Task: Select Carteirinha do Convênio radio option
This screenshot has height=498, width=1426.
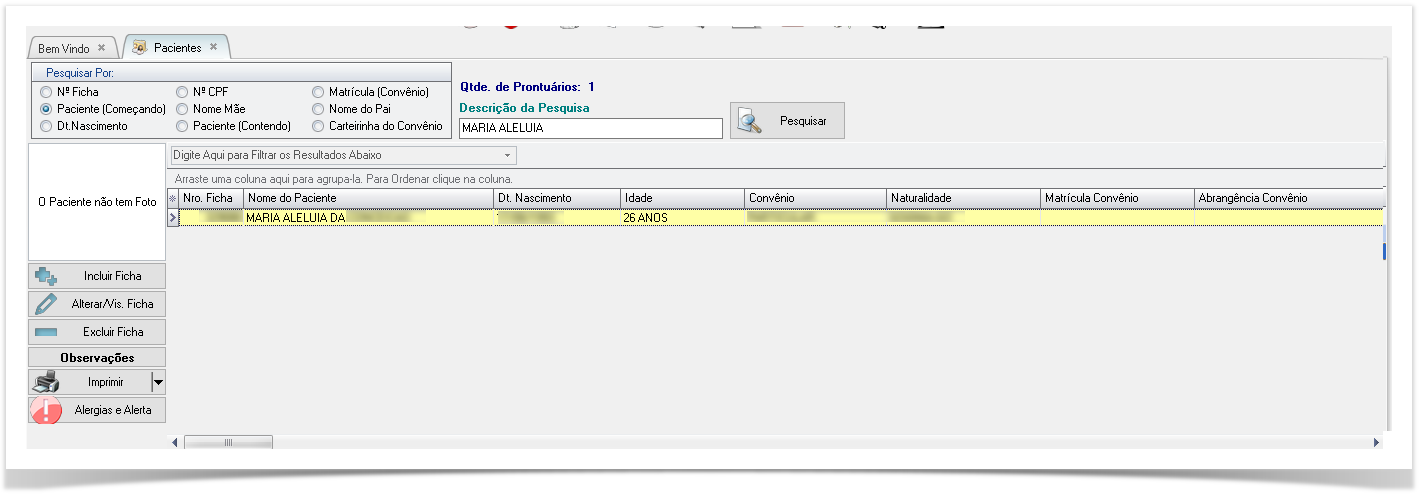Action: (x=319, y=126)
